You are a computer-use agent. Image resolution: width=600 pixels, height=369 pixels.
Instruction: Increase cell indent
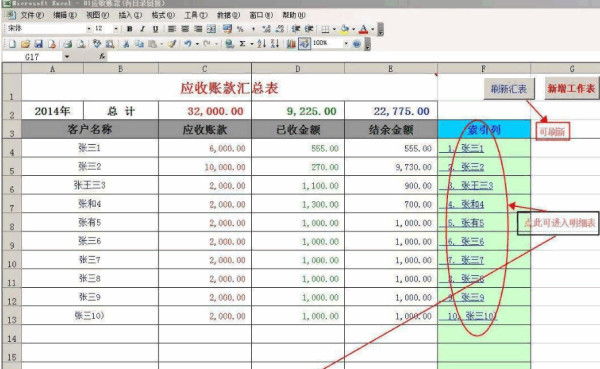(x=309, y=29)
